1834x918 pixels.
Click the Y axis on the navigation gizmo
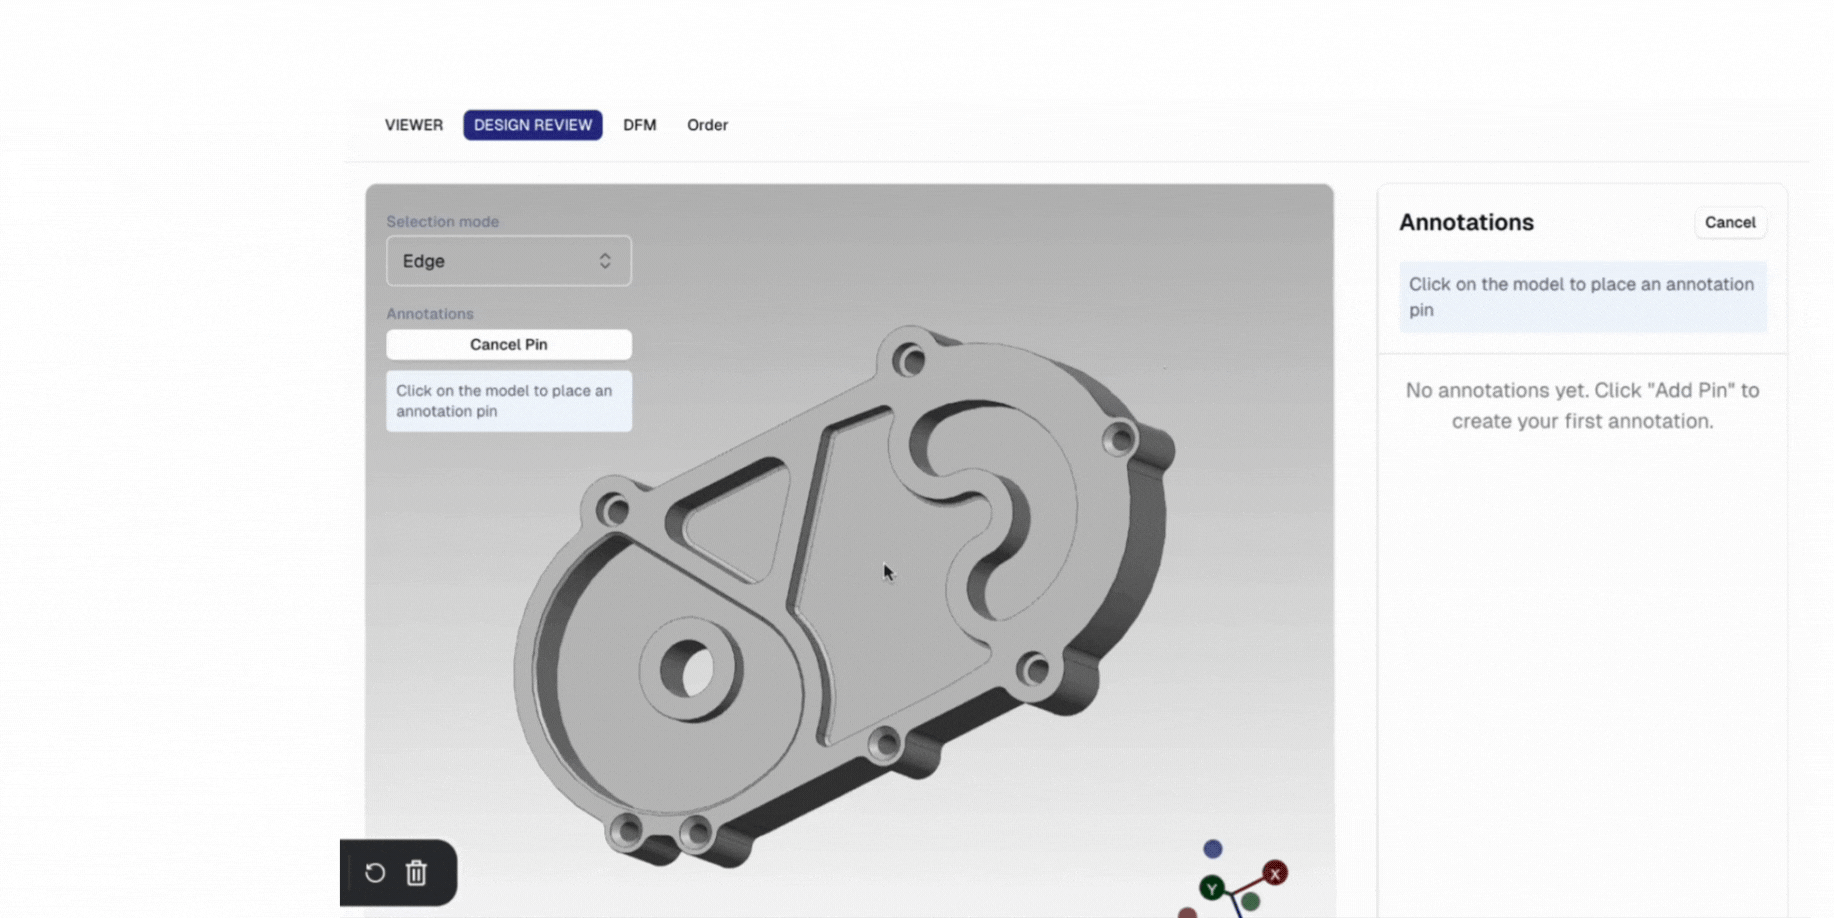[1212, 887]
